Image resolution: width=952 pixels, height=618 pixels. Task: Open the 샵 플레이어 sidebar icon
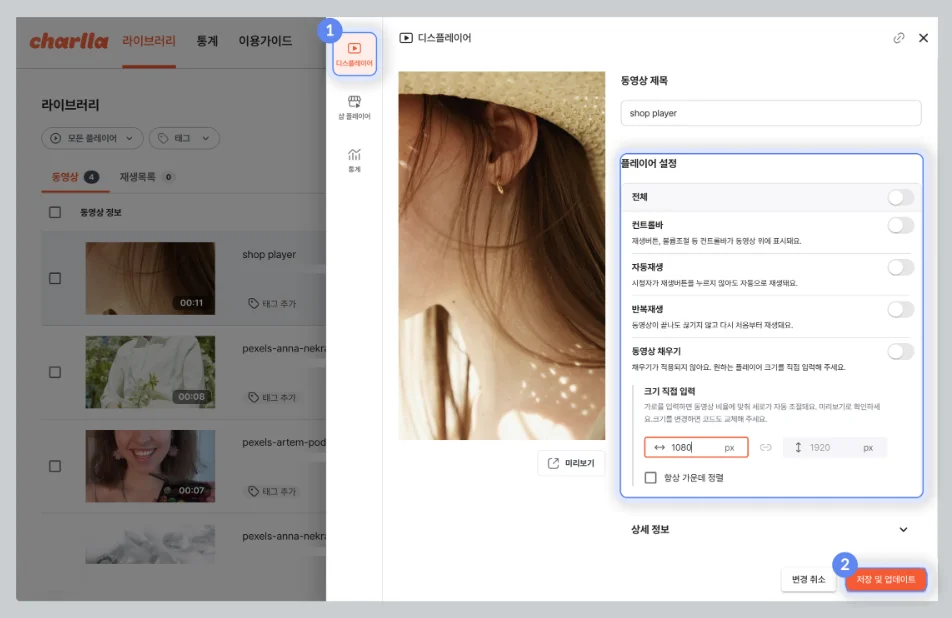354,108
